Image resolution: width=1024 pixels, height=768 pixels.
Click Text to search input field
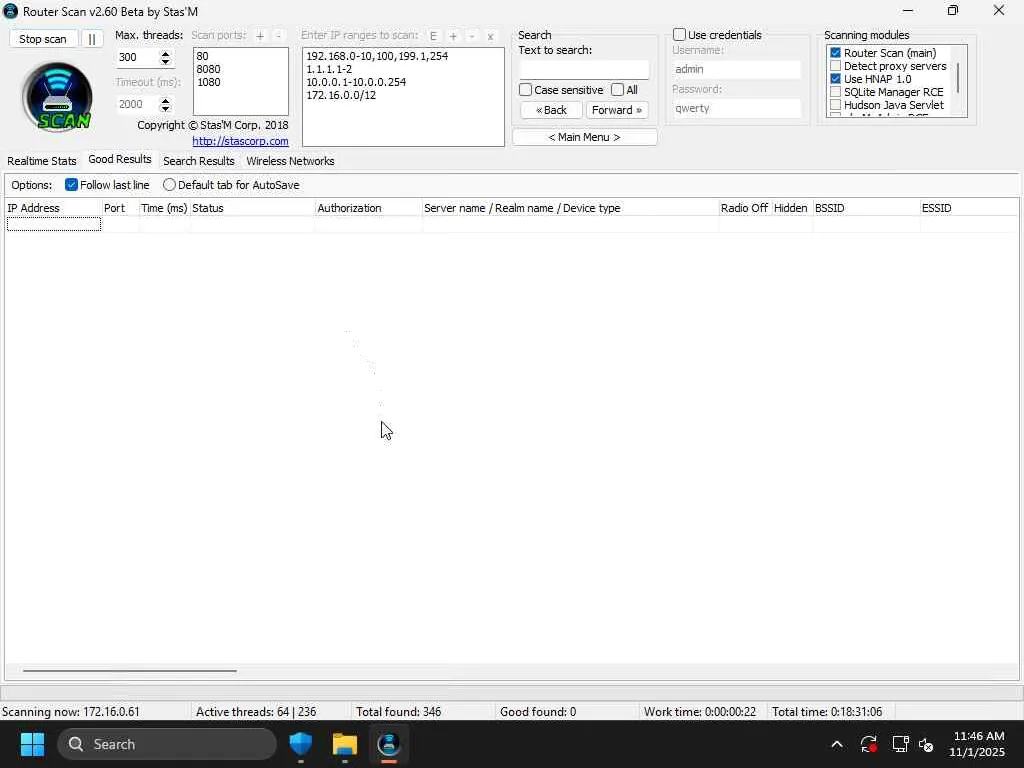[584, 69]
